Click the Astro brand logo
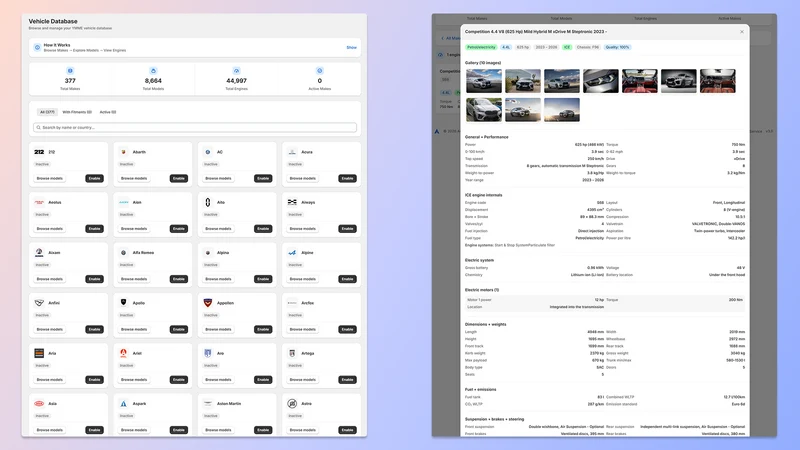Viewport: 800px width, 450px height. [x=292, y=404]
